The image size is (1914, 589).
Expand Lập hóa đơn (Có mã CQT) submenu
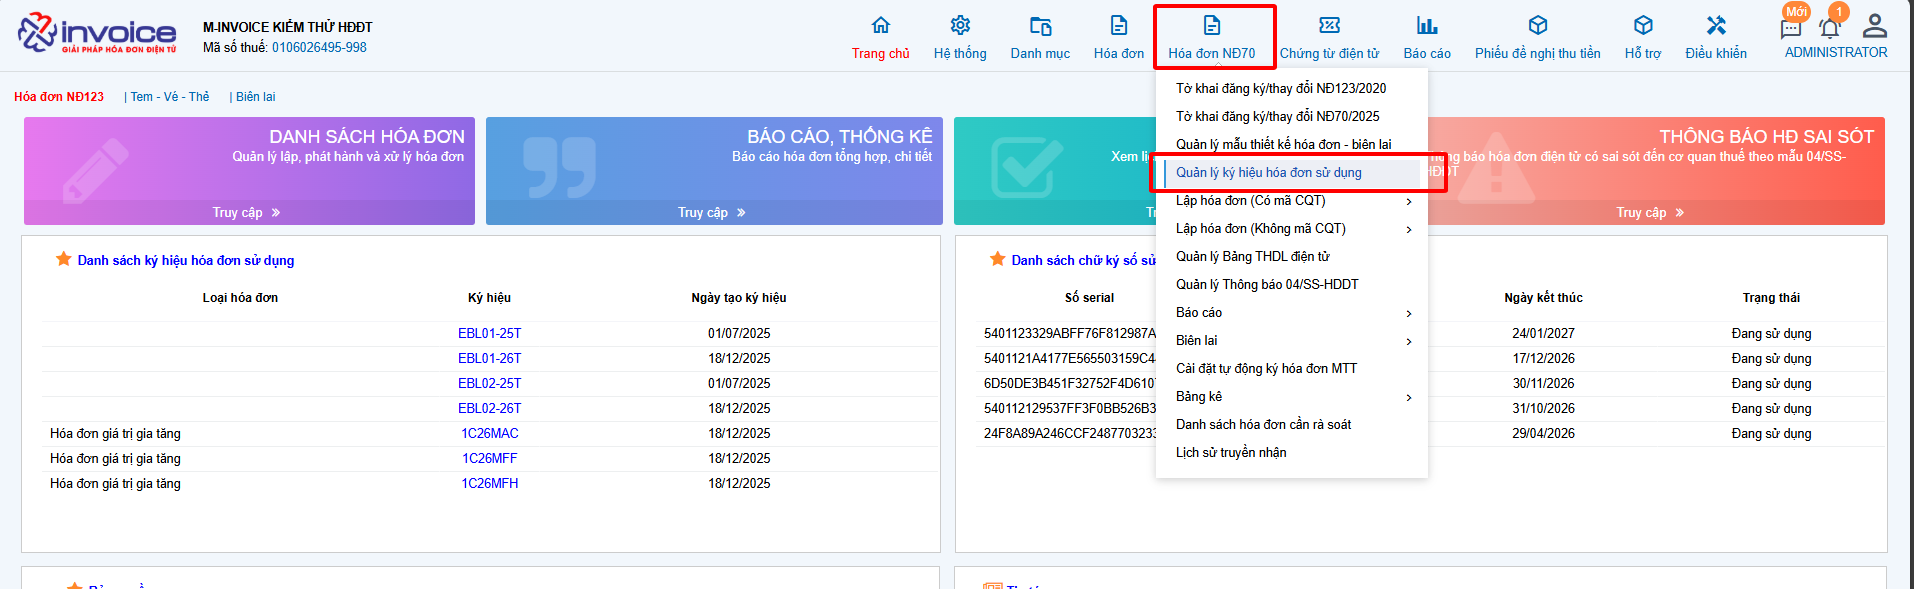[x=1408, y=201]
